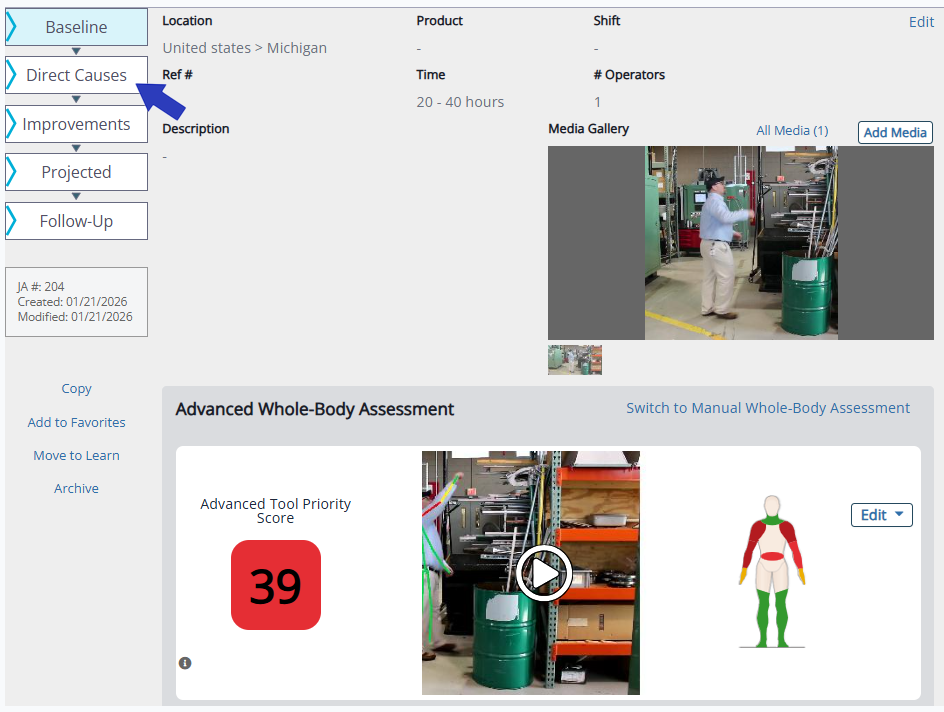Screen dimensions: 944x712
Task: Click the red priority score 39 box
Action: click(275, 585)
